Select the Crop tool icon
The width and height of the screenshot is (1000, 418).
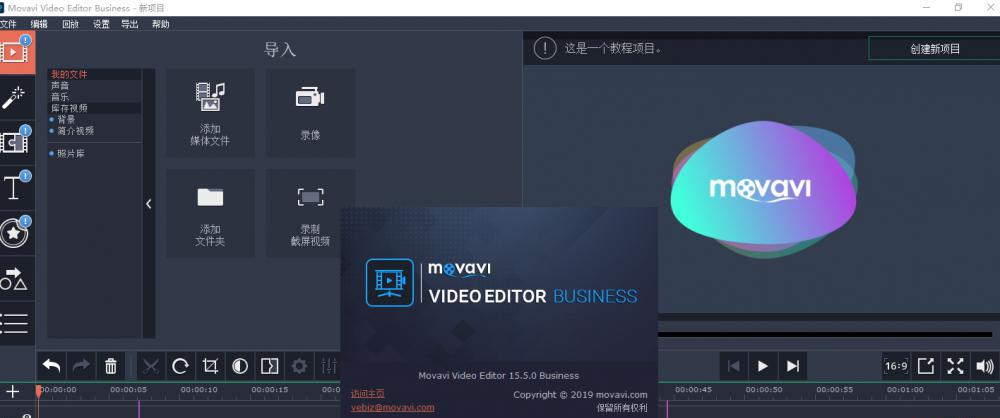210,366
